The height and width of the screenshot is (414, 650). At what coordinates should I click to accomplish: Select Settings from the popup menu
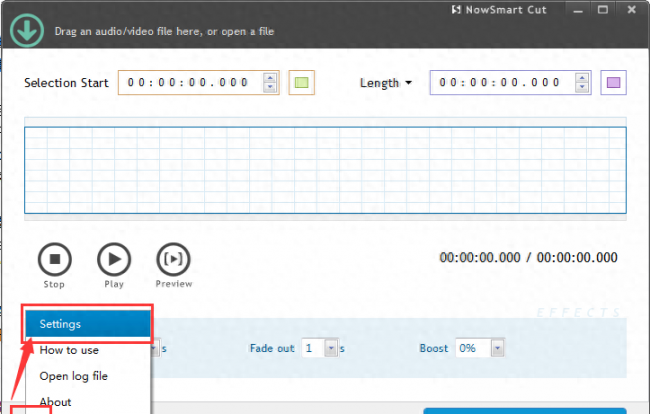(x=88, y=324)
